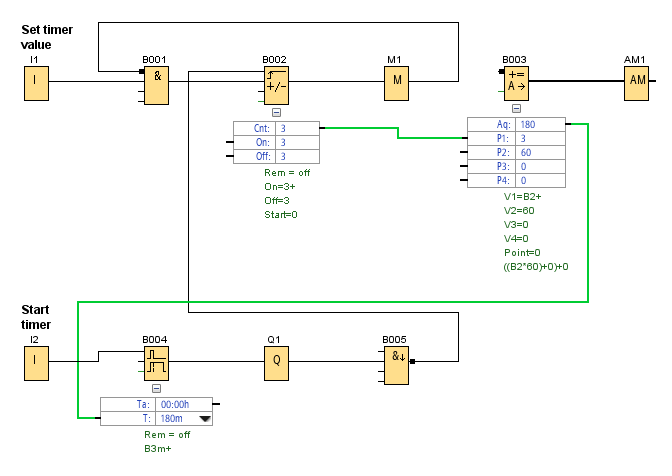Click the P1 value 3 field

click(x=540, y=138)
